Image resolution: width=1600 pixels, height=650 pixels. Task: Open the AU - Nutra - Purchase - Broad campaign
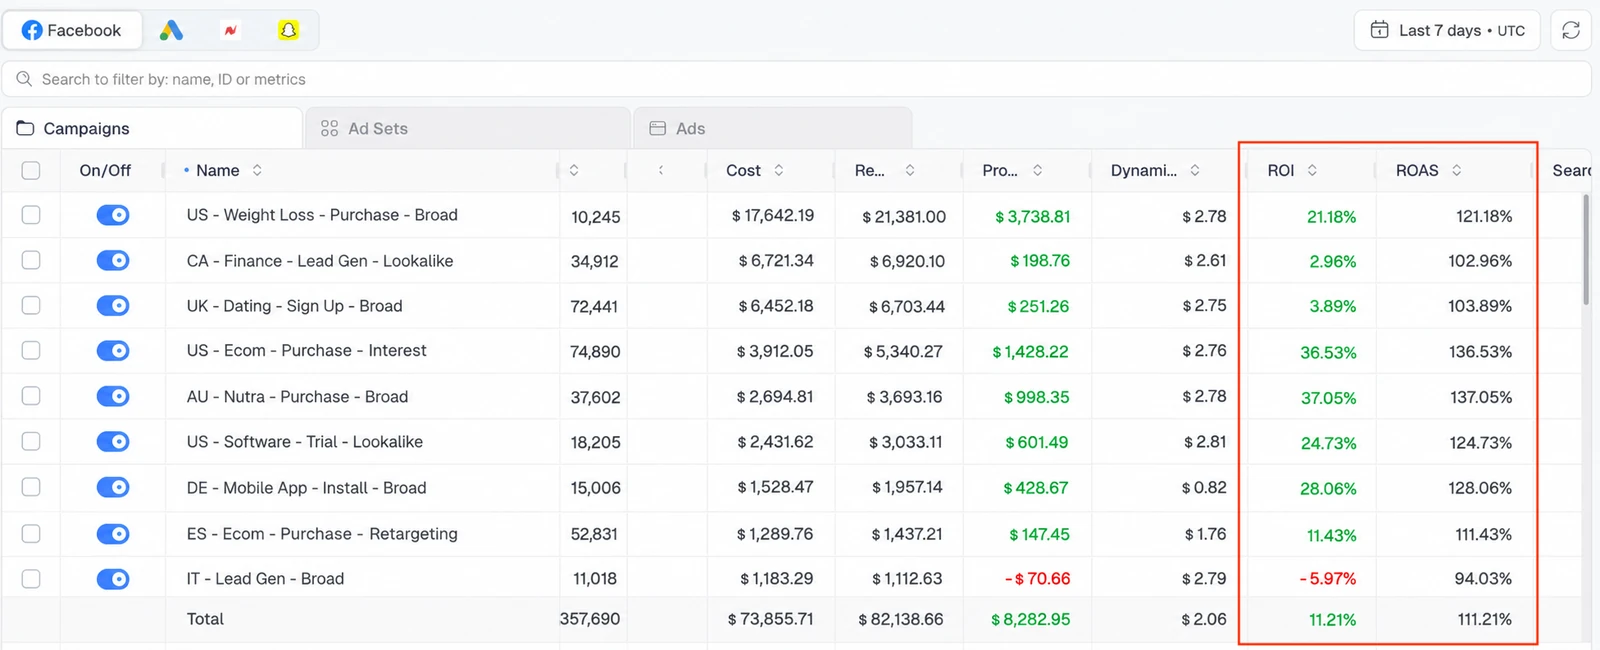click(x=297, y=396)
